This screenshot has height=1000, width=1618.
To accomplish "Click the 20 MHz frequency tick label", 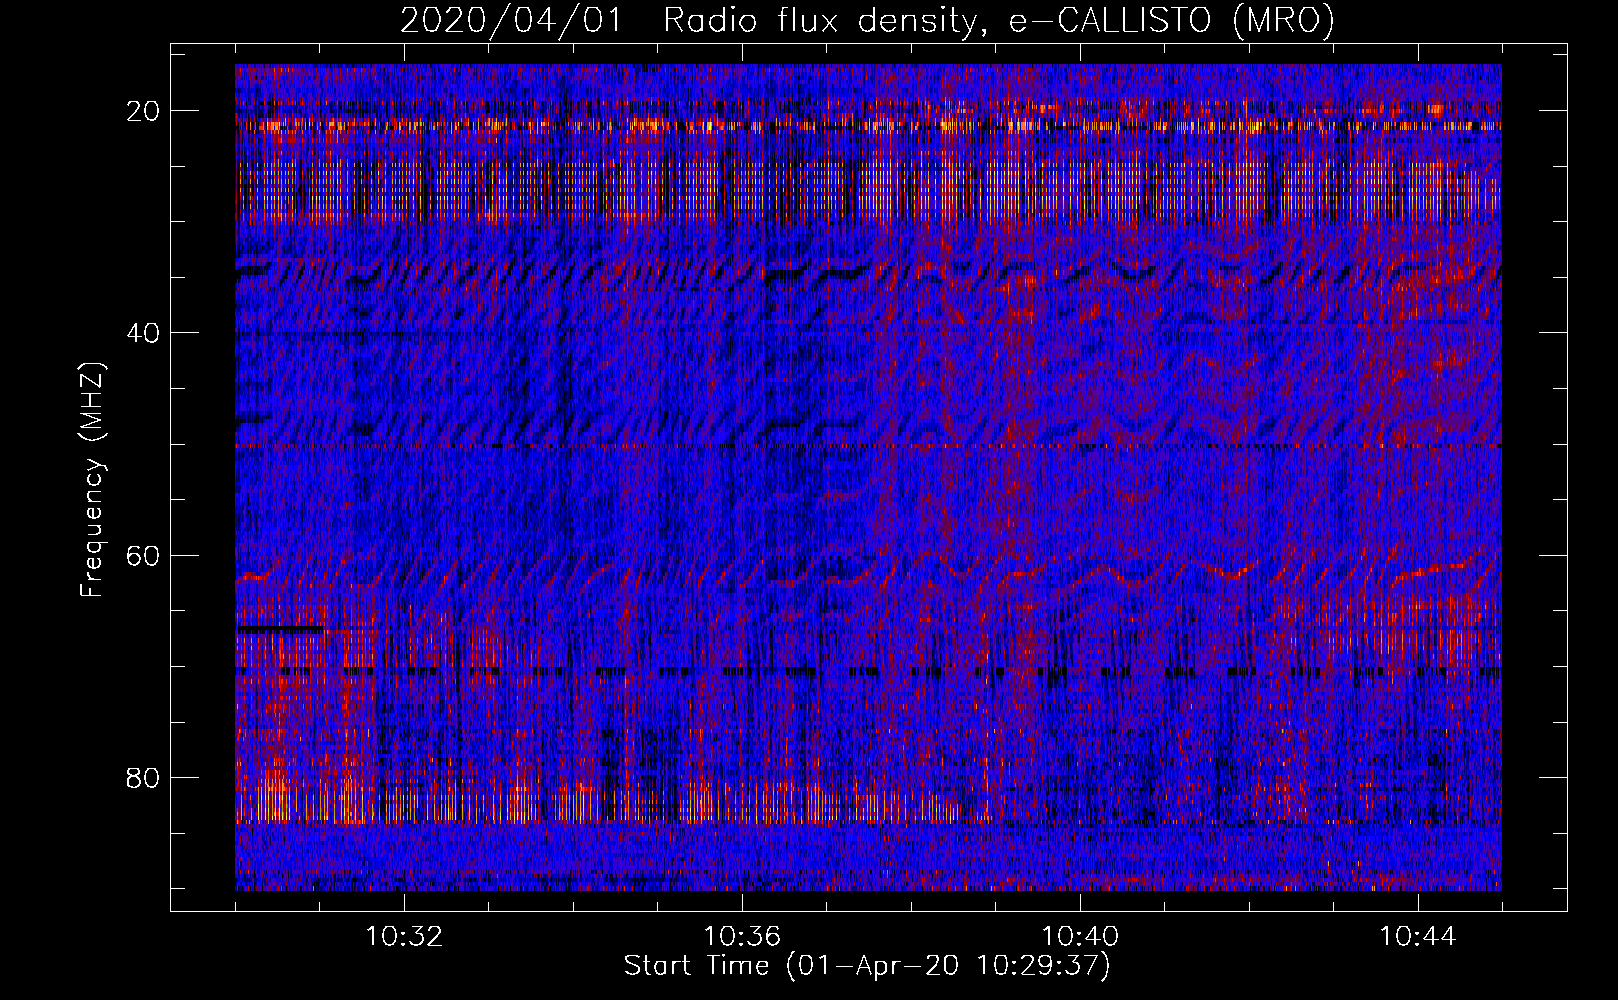I will [x=144, y=111].
